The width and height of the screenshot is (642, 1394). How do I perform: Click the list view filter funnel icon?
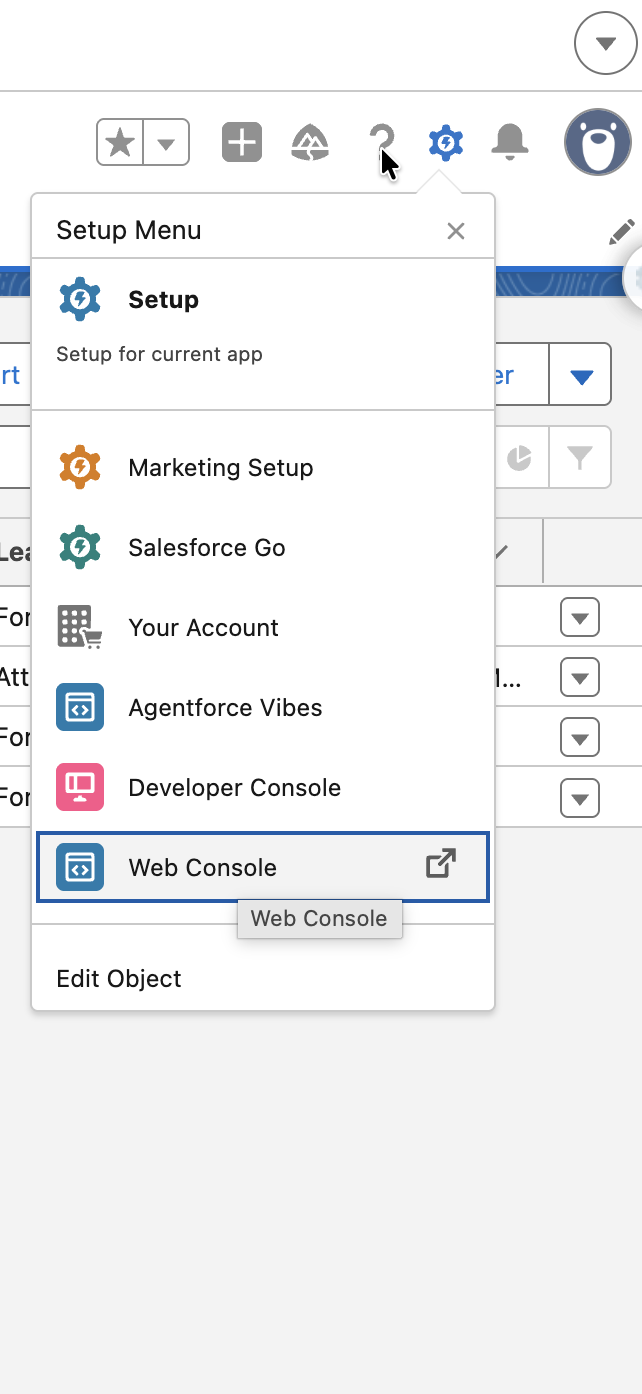point(579,458)
